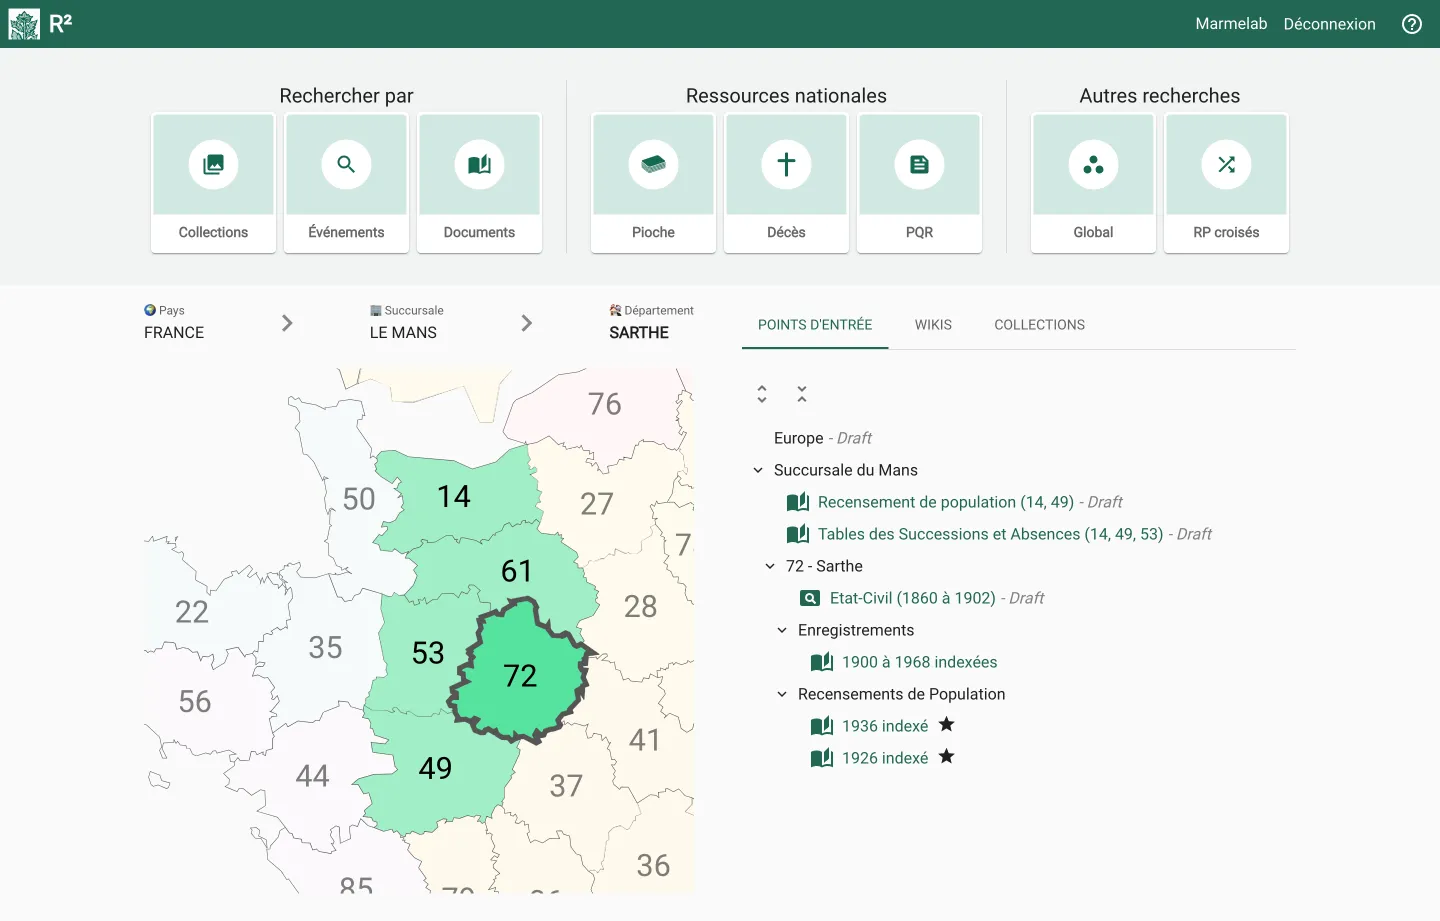Open the Collections search card icon

[x=213, y=165]
